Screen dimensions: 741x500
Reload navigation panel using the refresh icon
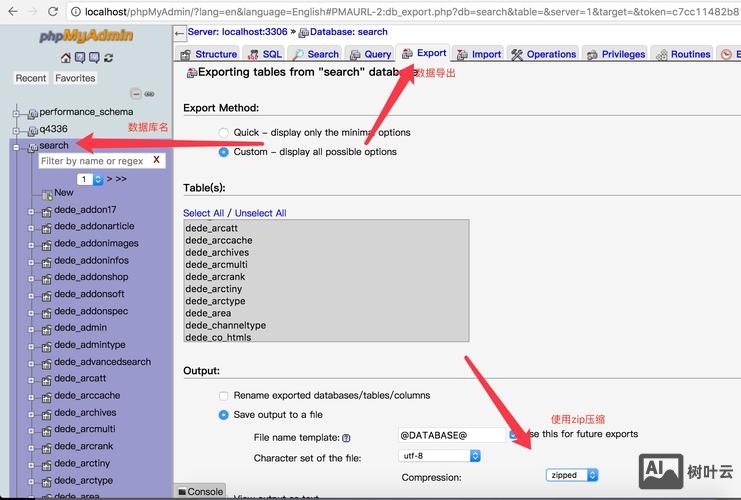[x=106, y=58]
